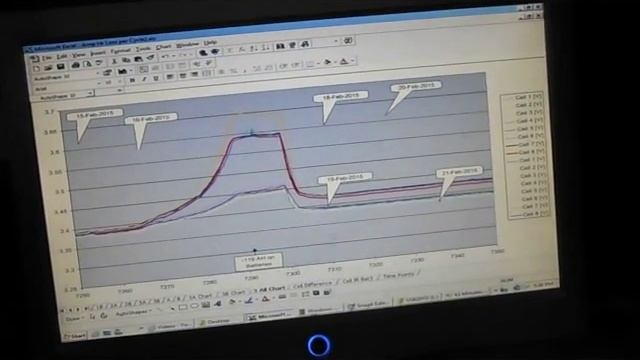Image resolution: width=640 pixels, height=360 pixels.
Task: Click the Sort Descending icon
Action: click(266, 47)
